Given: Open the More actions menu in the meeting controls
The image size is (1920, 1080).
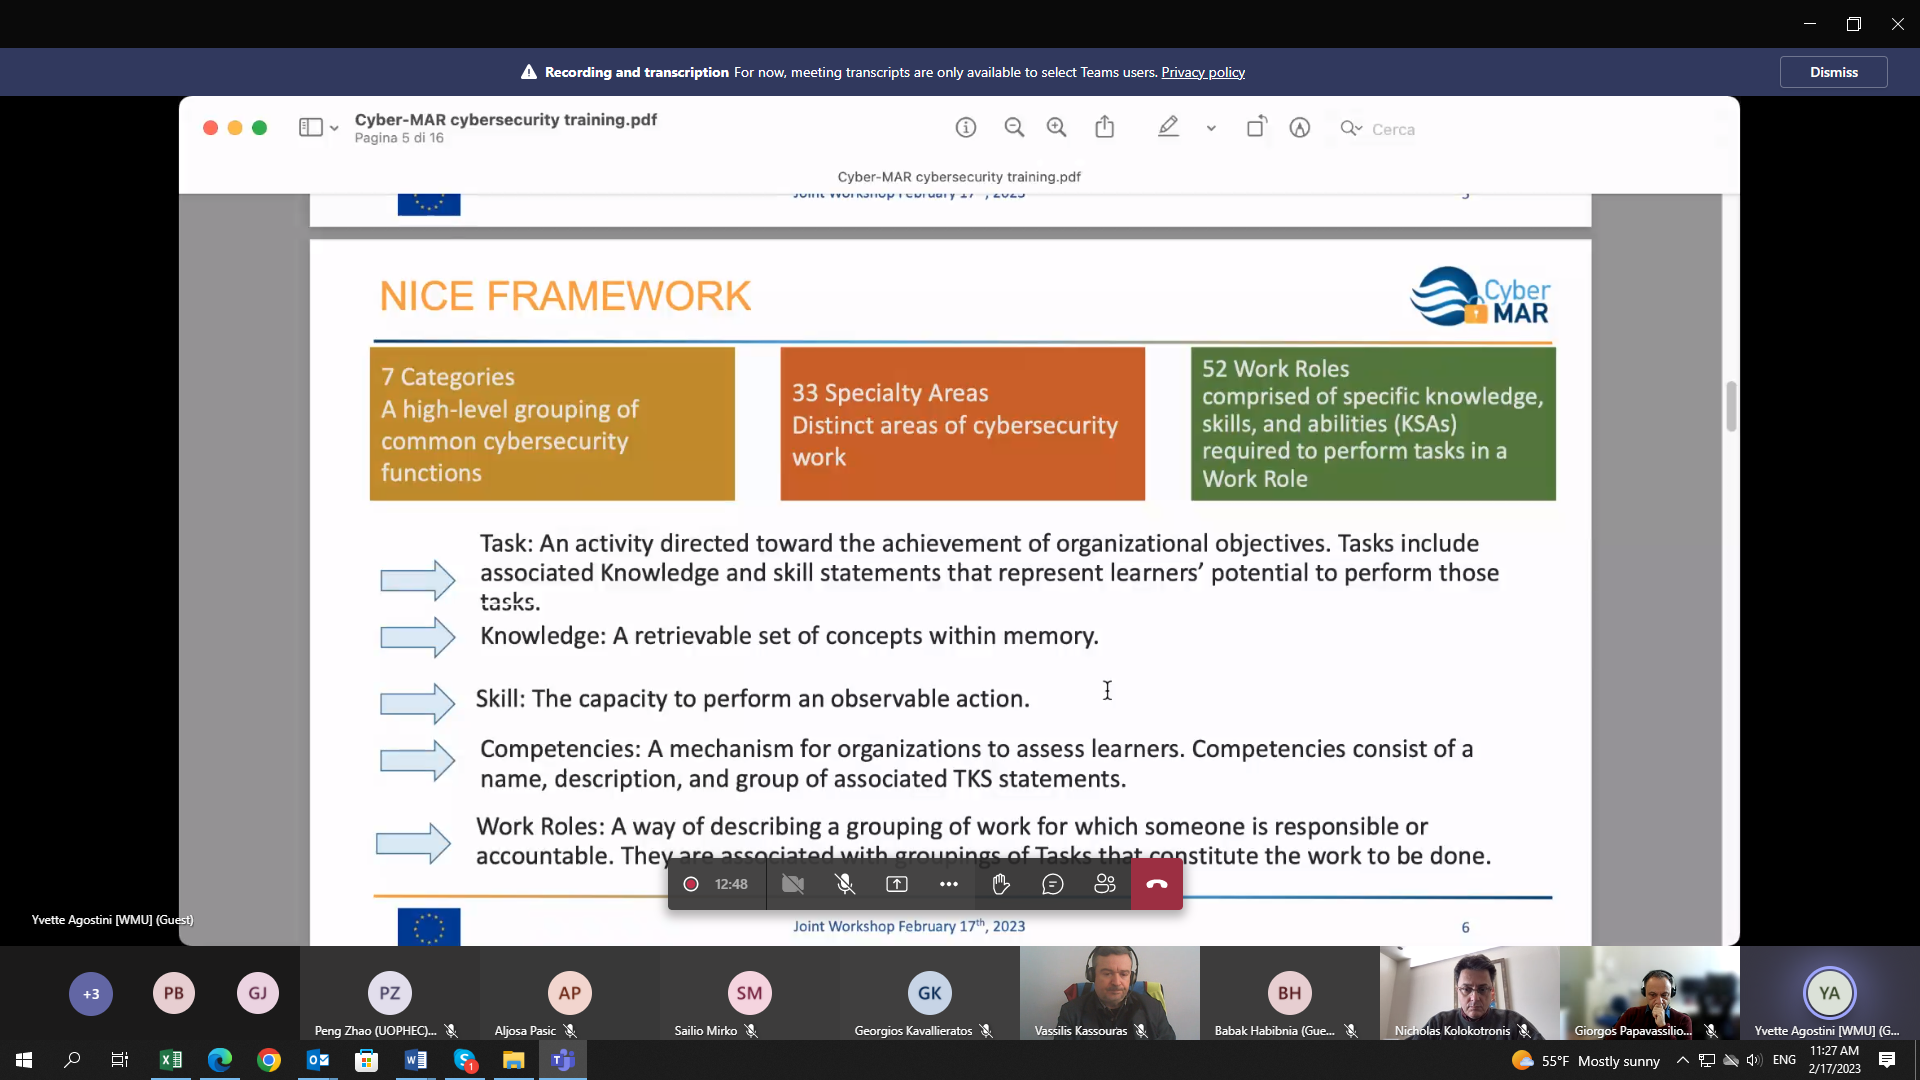Looking at the screenshot, I should tap(948, 884).
